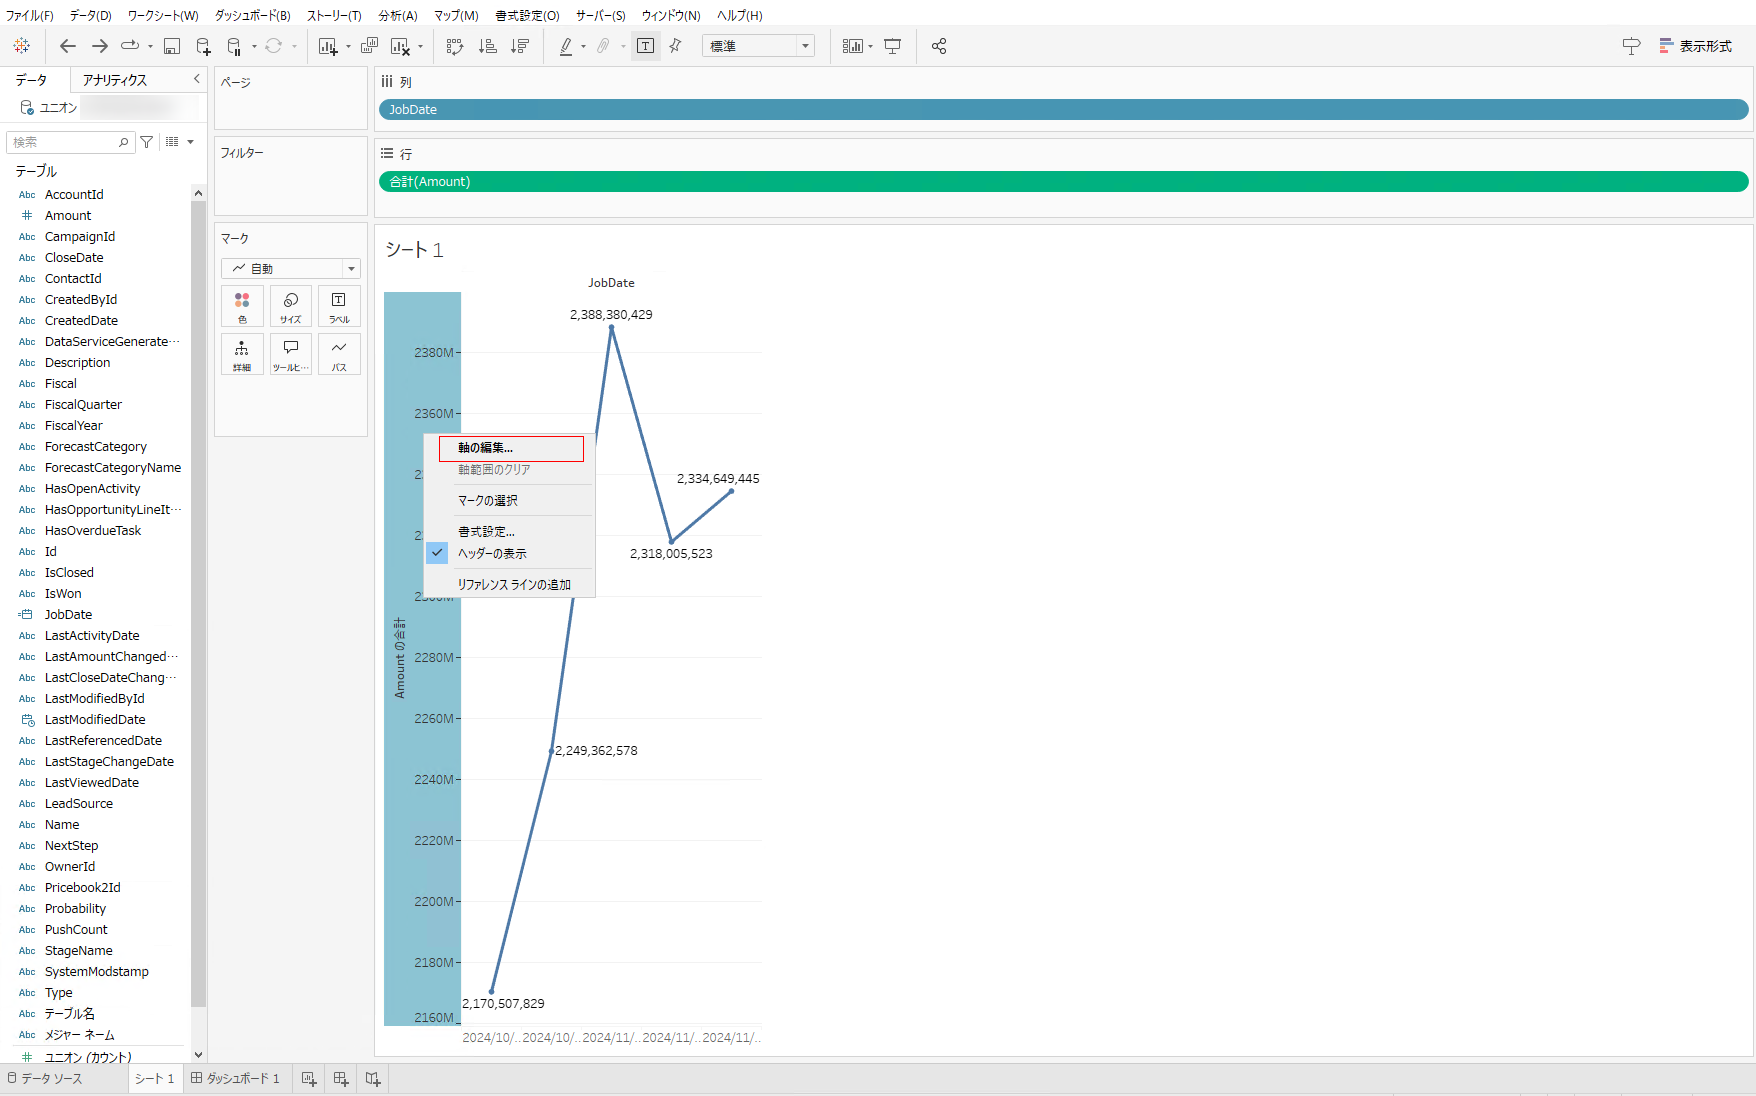
Task: Click the Swap rows and columns icon
Action: (455, 46)
